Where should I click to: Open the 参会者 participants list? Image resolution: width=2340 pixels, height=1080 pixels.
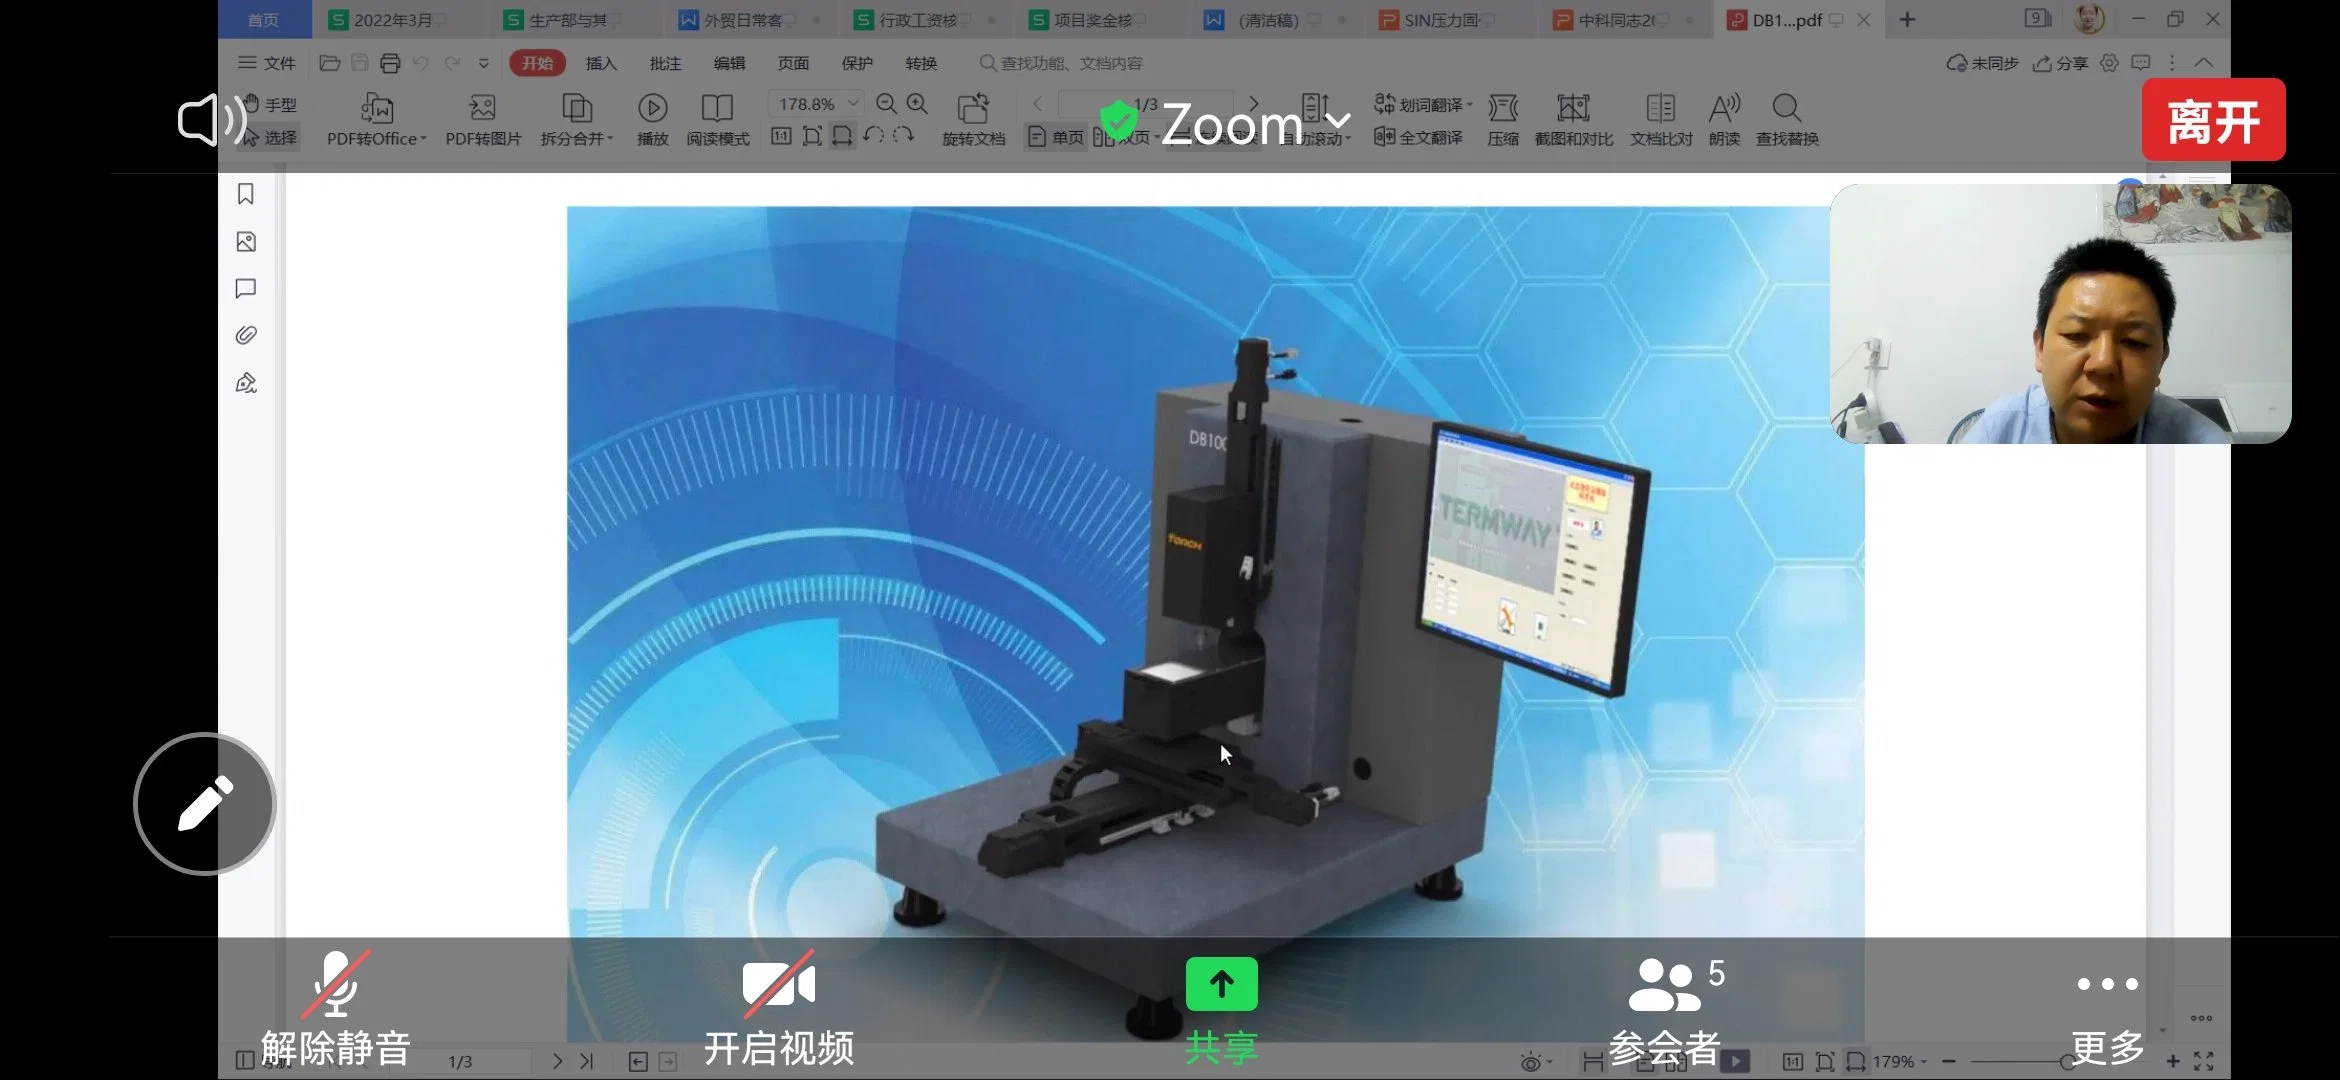click(1665, 1010)
